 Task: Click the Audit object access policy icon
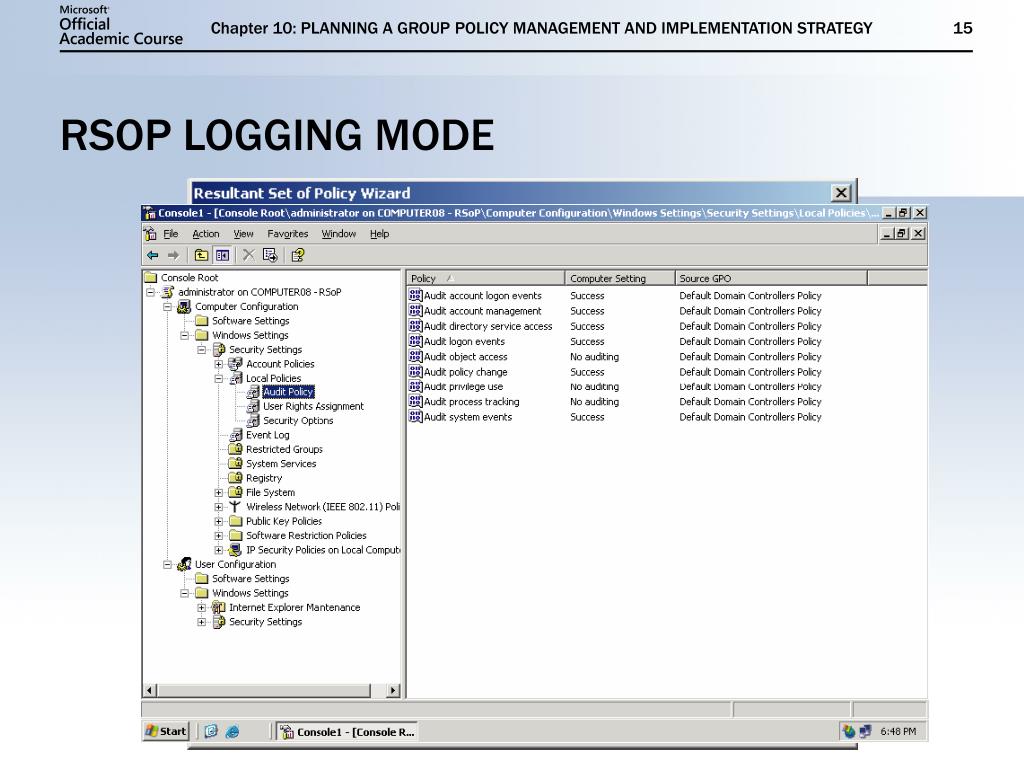pos(415,357)
